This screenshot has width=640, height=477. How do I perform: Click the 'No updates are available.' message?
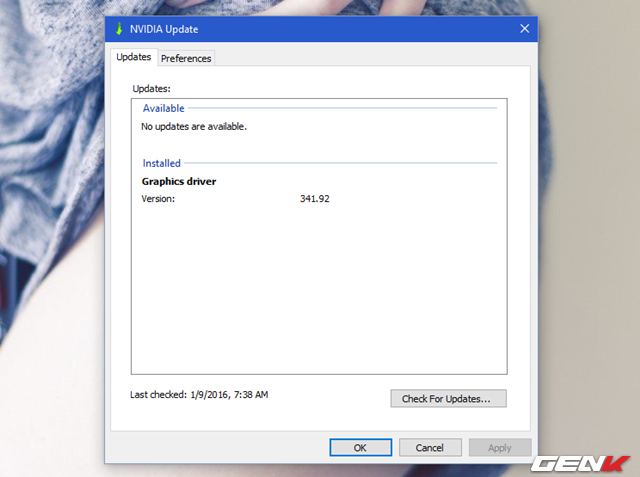(x=194, y=126)
